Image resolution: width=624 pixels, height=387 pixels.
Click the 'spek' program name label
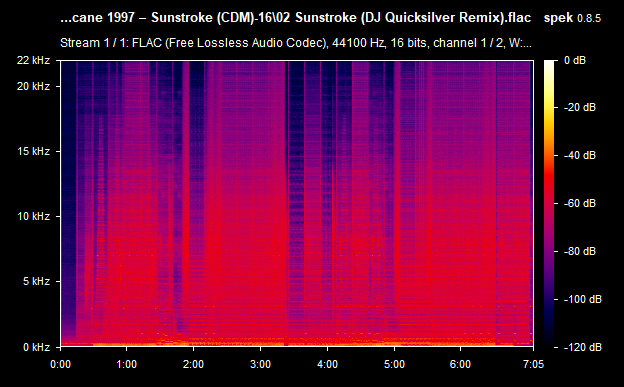[x=558, y=18]
